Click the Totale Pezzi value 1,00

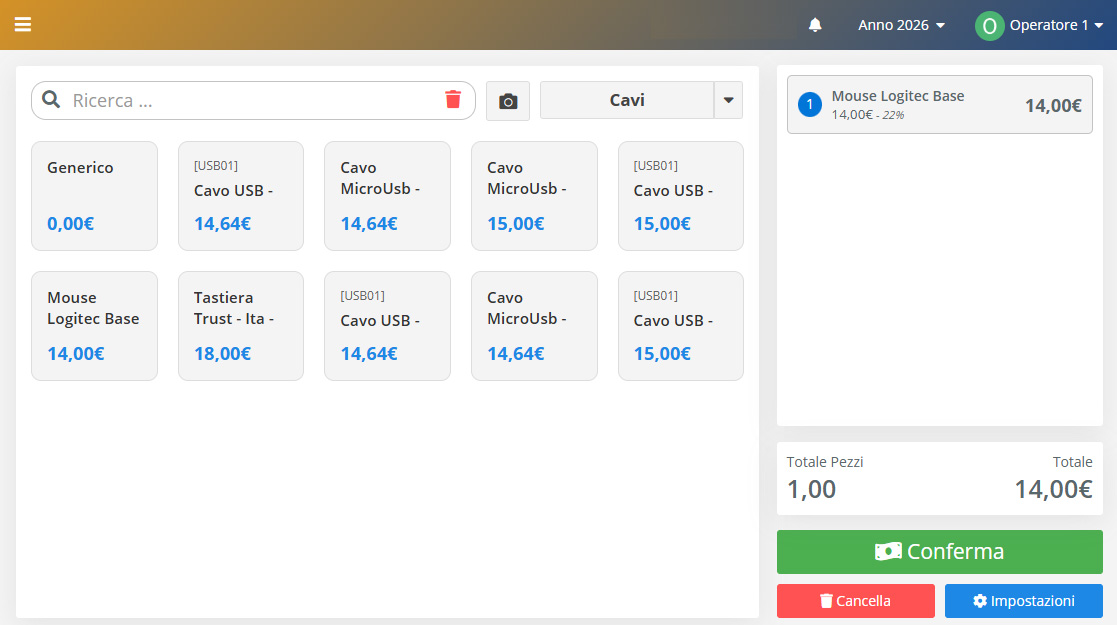[811, 490]
